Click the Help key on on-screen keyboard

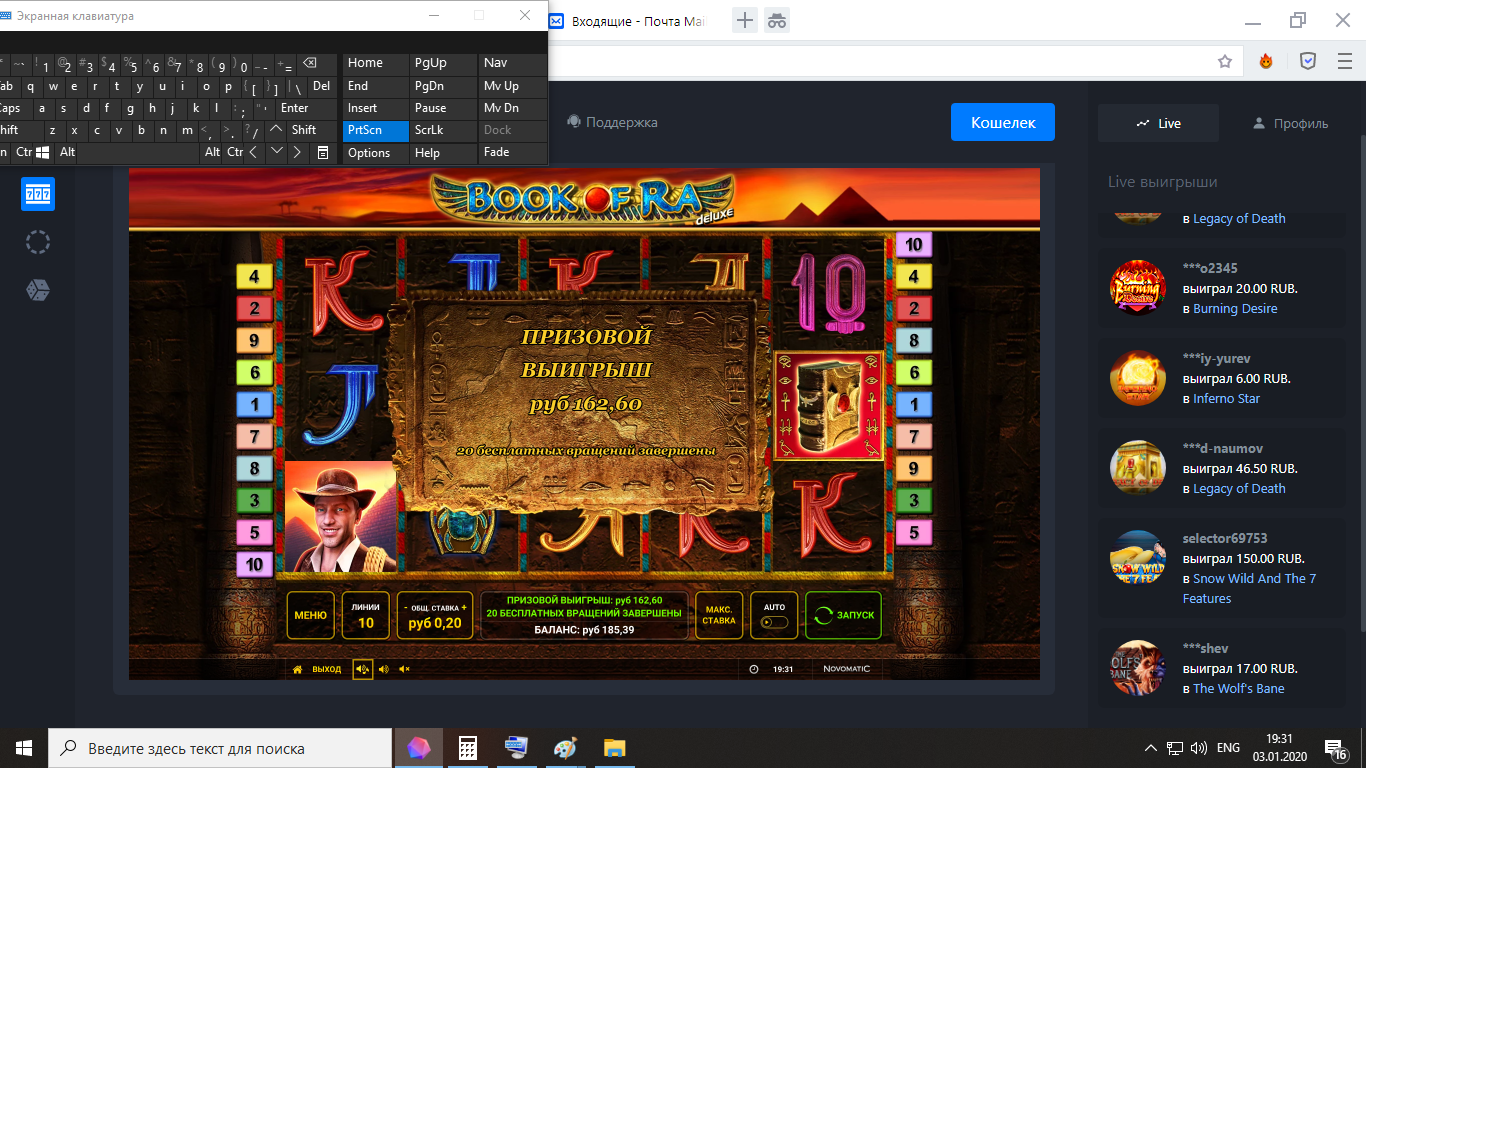[x=444, y=153]
